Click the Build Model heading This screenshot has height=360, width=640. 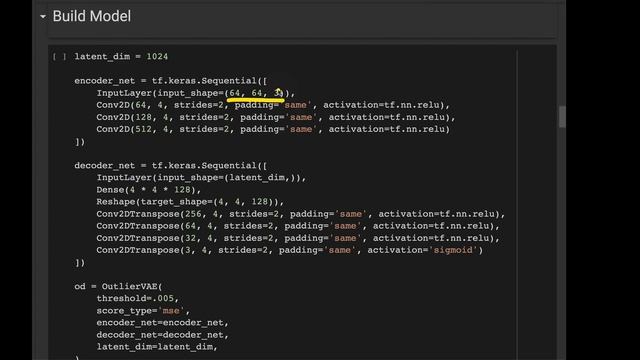tap(92, 16)
